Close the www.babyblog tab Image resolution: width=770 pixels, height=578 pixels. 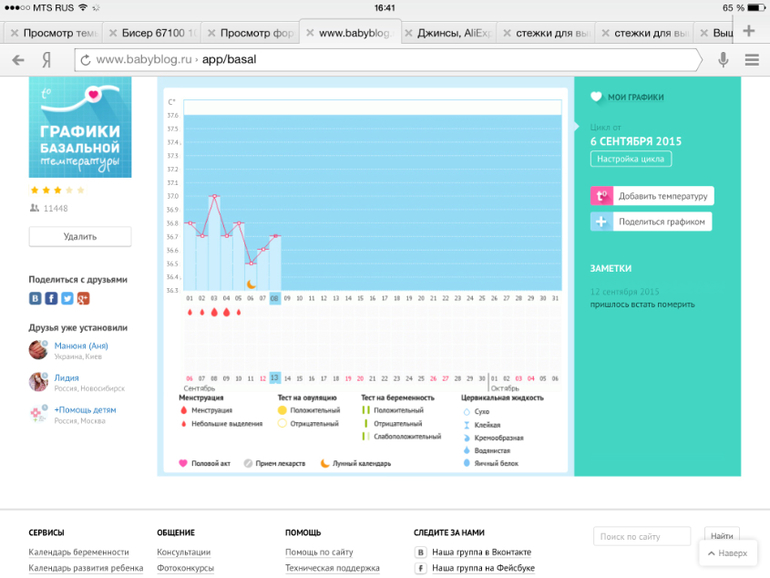tap(308, 33)
